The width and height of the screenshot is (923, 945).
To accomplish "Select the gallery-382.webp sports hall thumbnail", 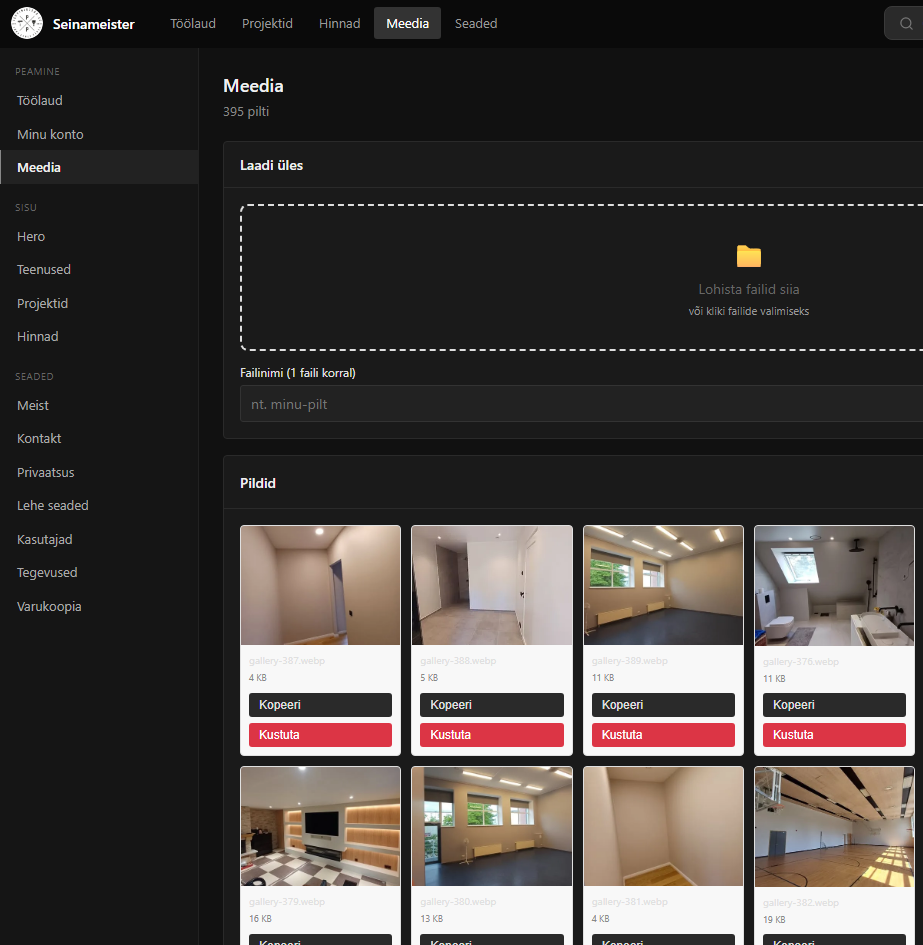I will 834,826.
